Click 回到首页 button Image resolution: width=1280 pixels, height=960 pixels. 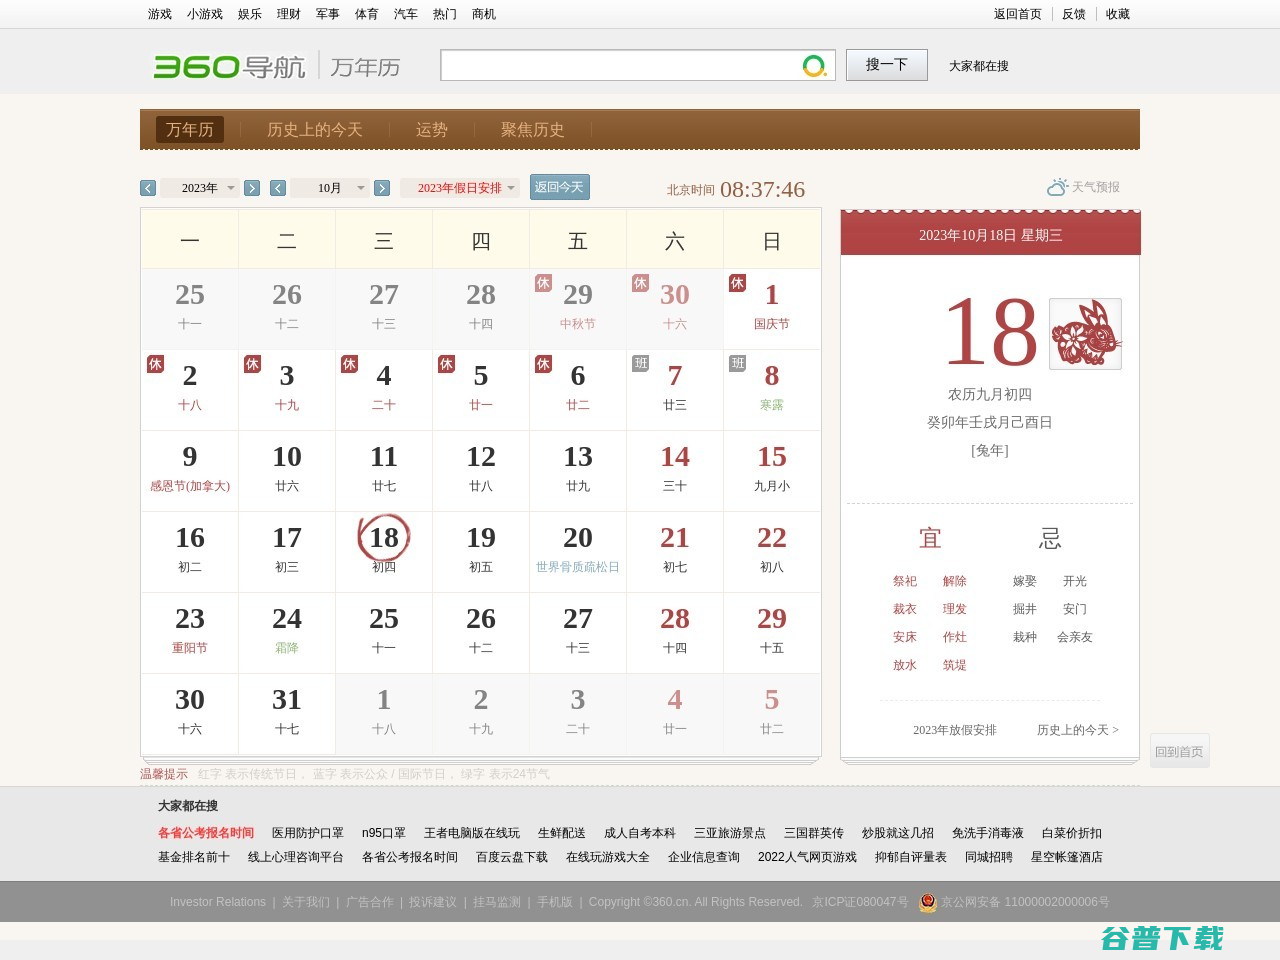tap(1180, 751)
